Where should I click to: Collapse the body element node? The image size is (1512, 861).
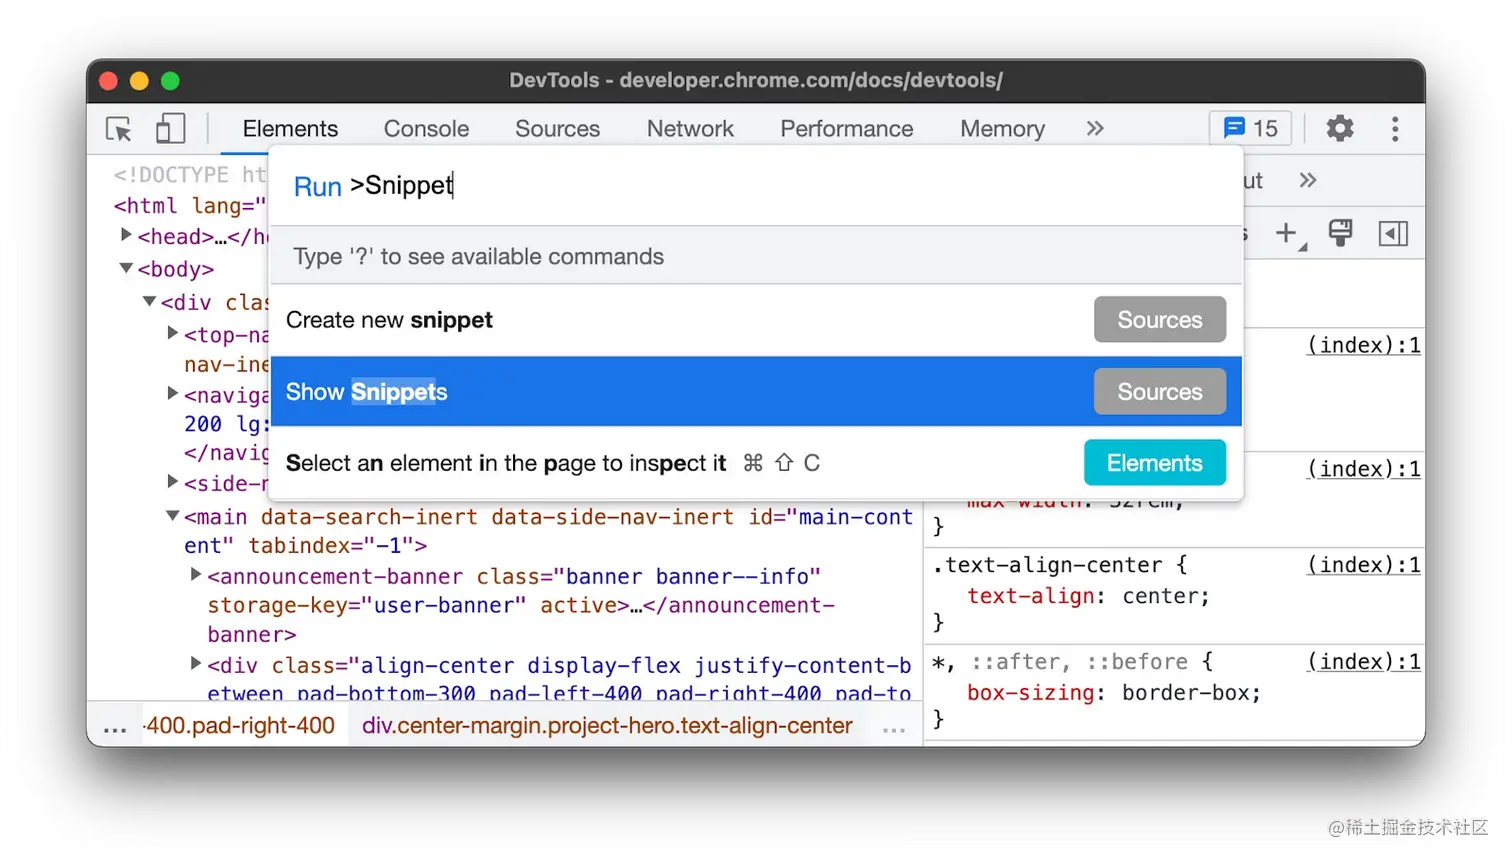tap(126, 268)
